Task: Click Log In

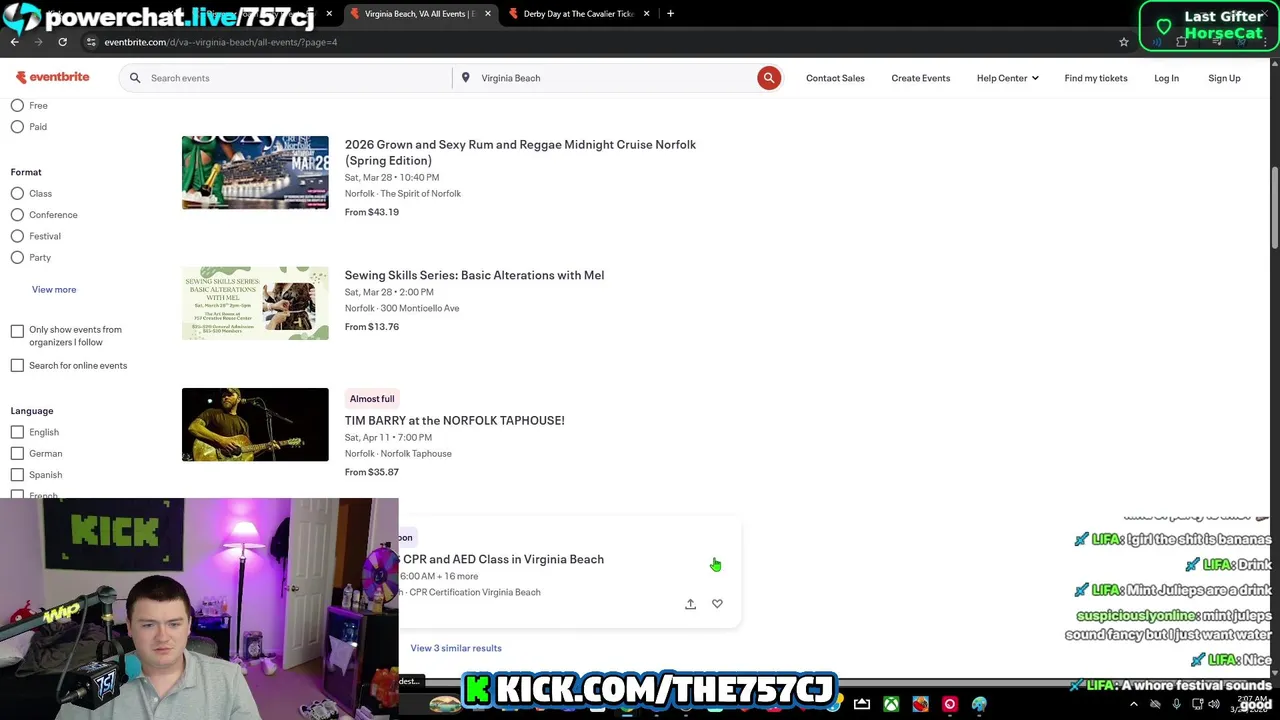Action: 1166,78
